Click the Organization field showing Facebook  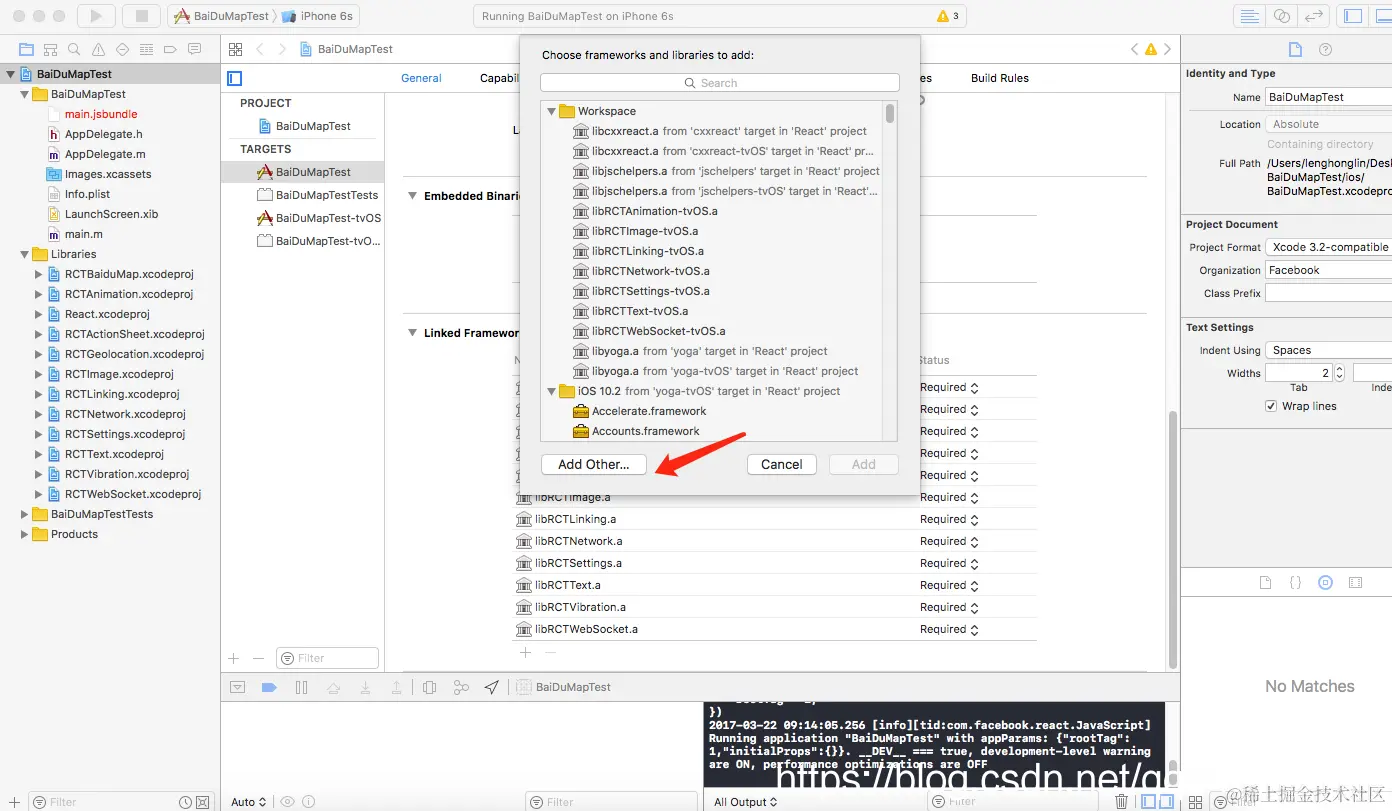[1328, 270]
